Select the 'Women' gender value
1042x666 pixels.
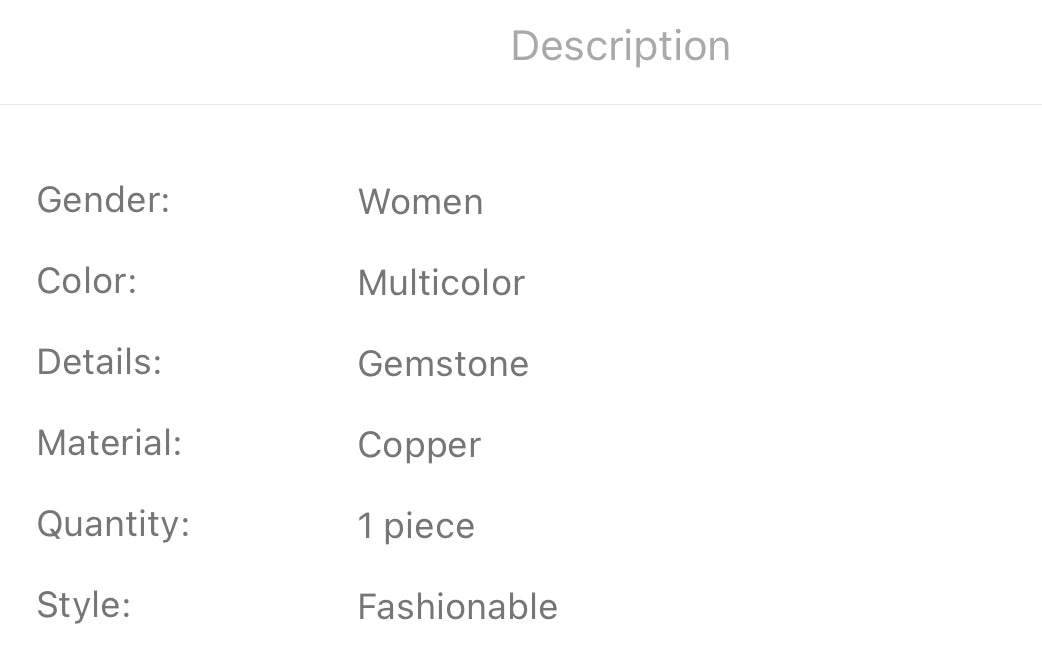tap(420, 202)
